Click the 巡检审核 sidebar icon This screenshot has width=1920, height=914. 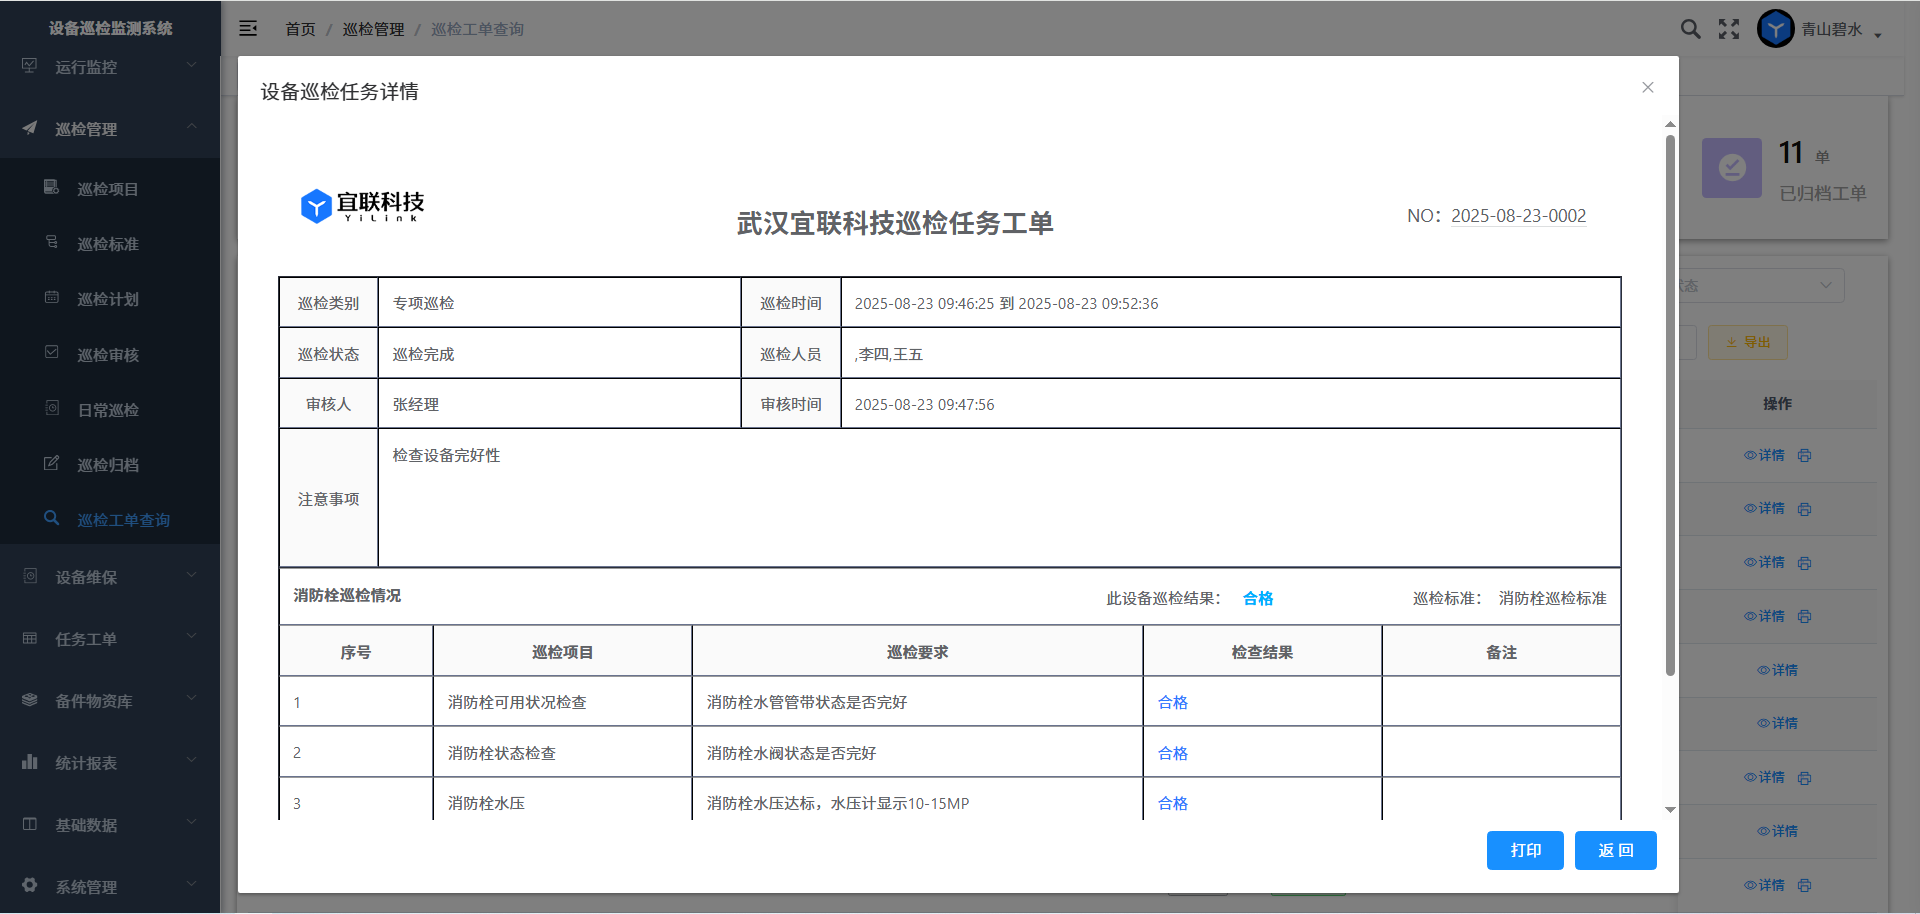coord(52,353)
